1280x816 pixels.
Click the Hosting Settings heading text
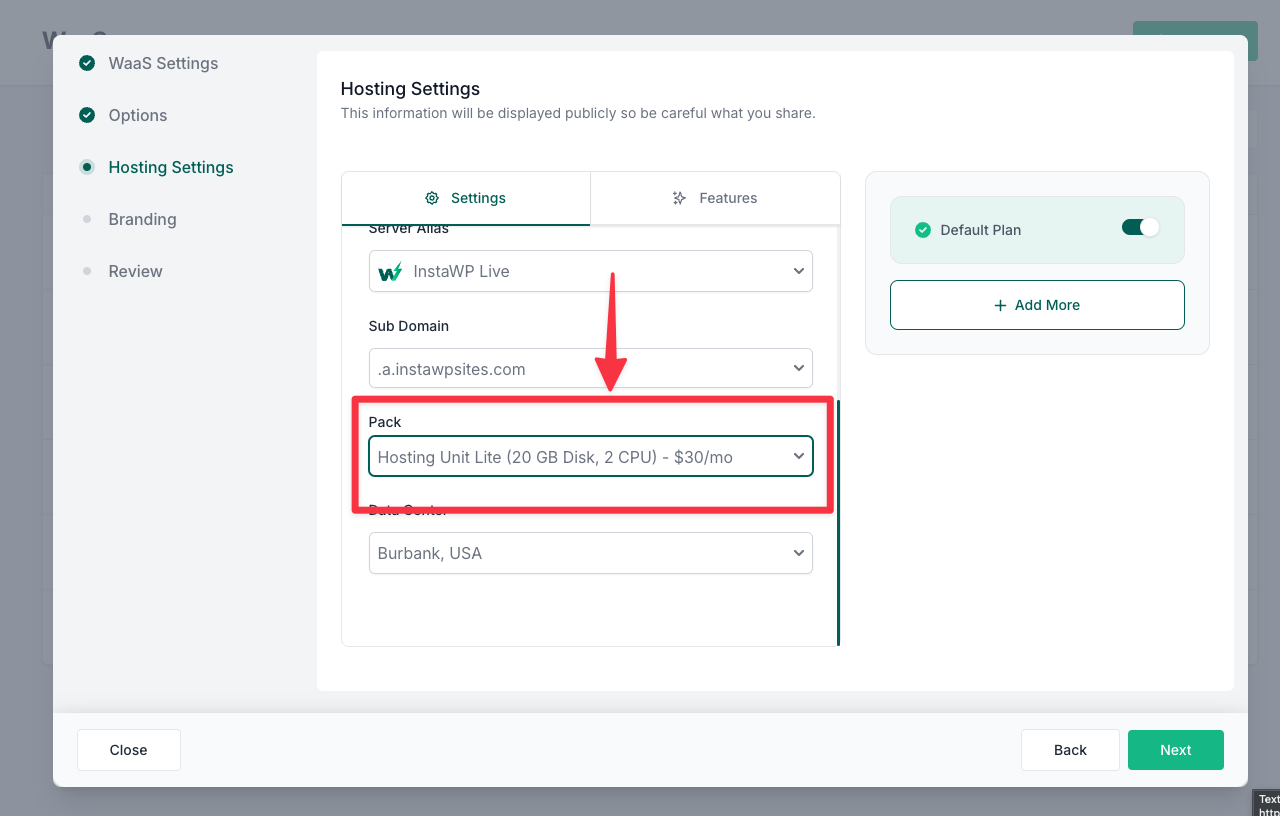(410, 89)
